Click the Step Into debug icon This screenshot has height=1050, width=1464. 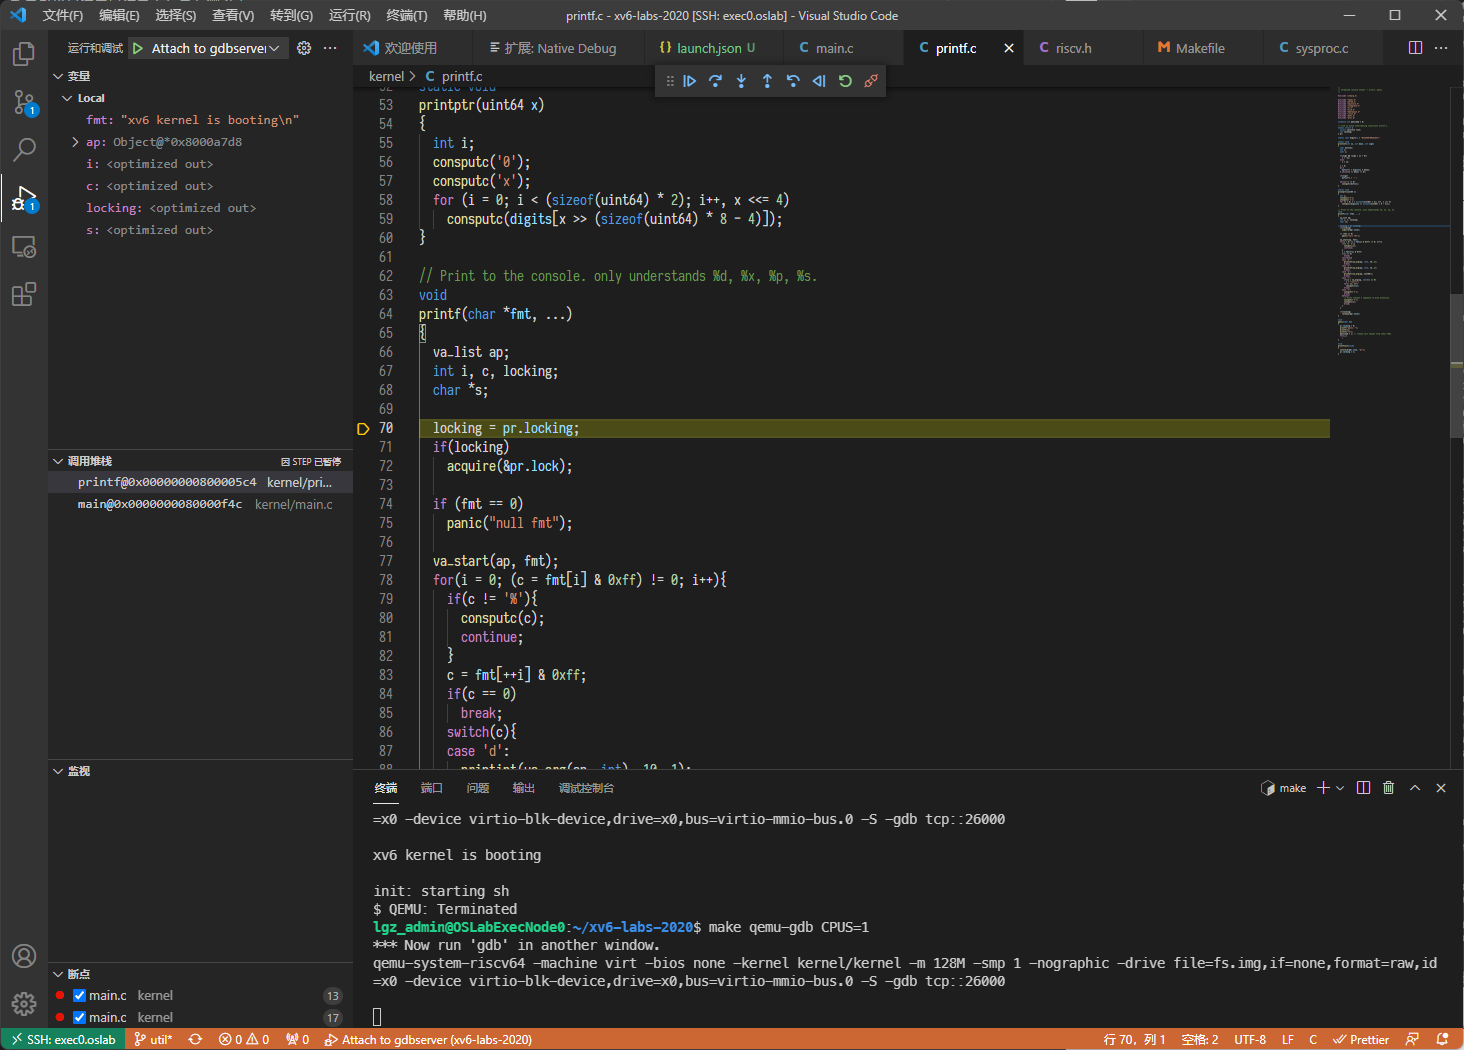pos(741,81)
